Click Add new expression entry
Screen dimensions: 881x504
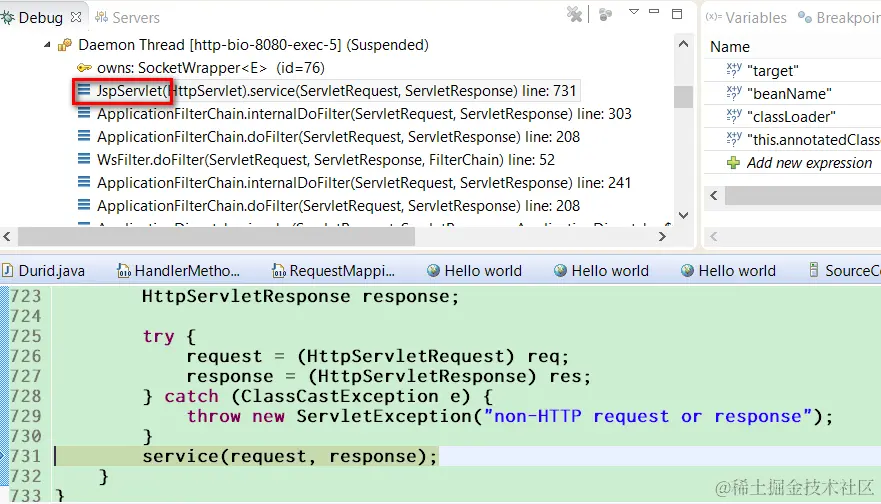809,163
